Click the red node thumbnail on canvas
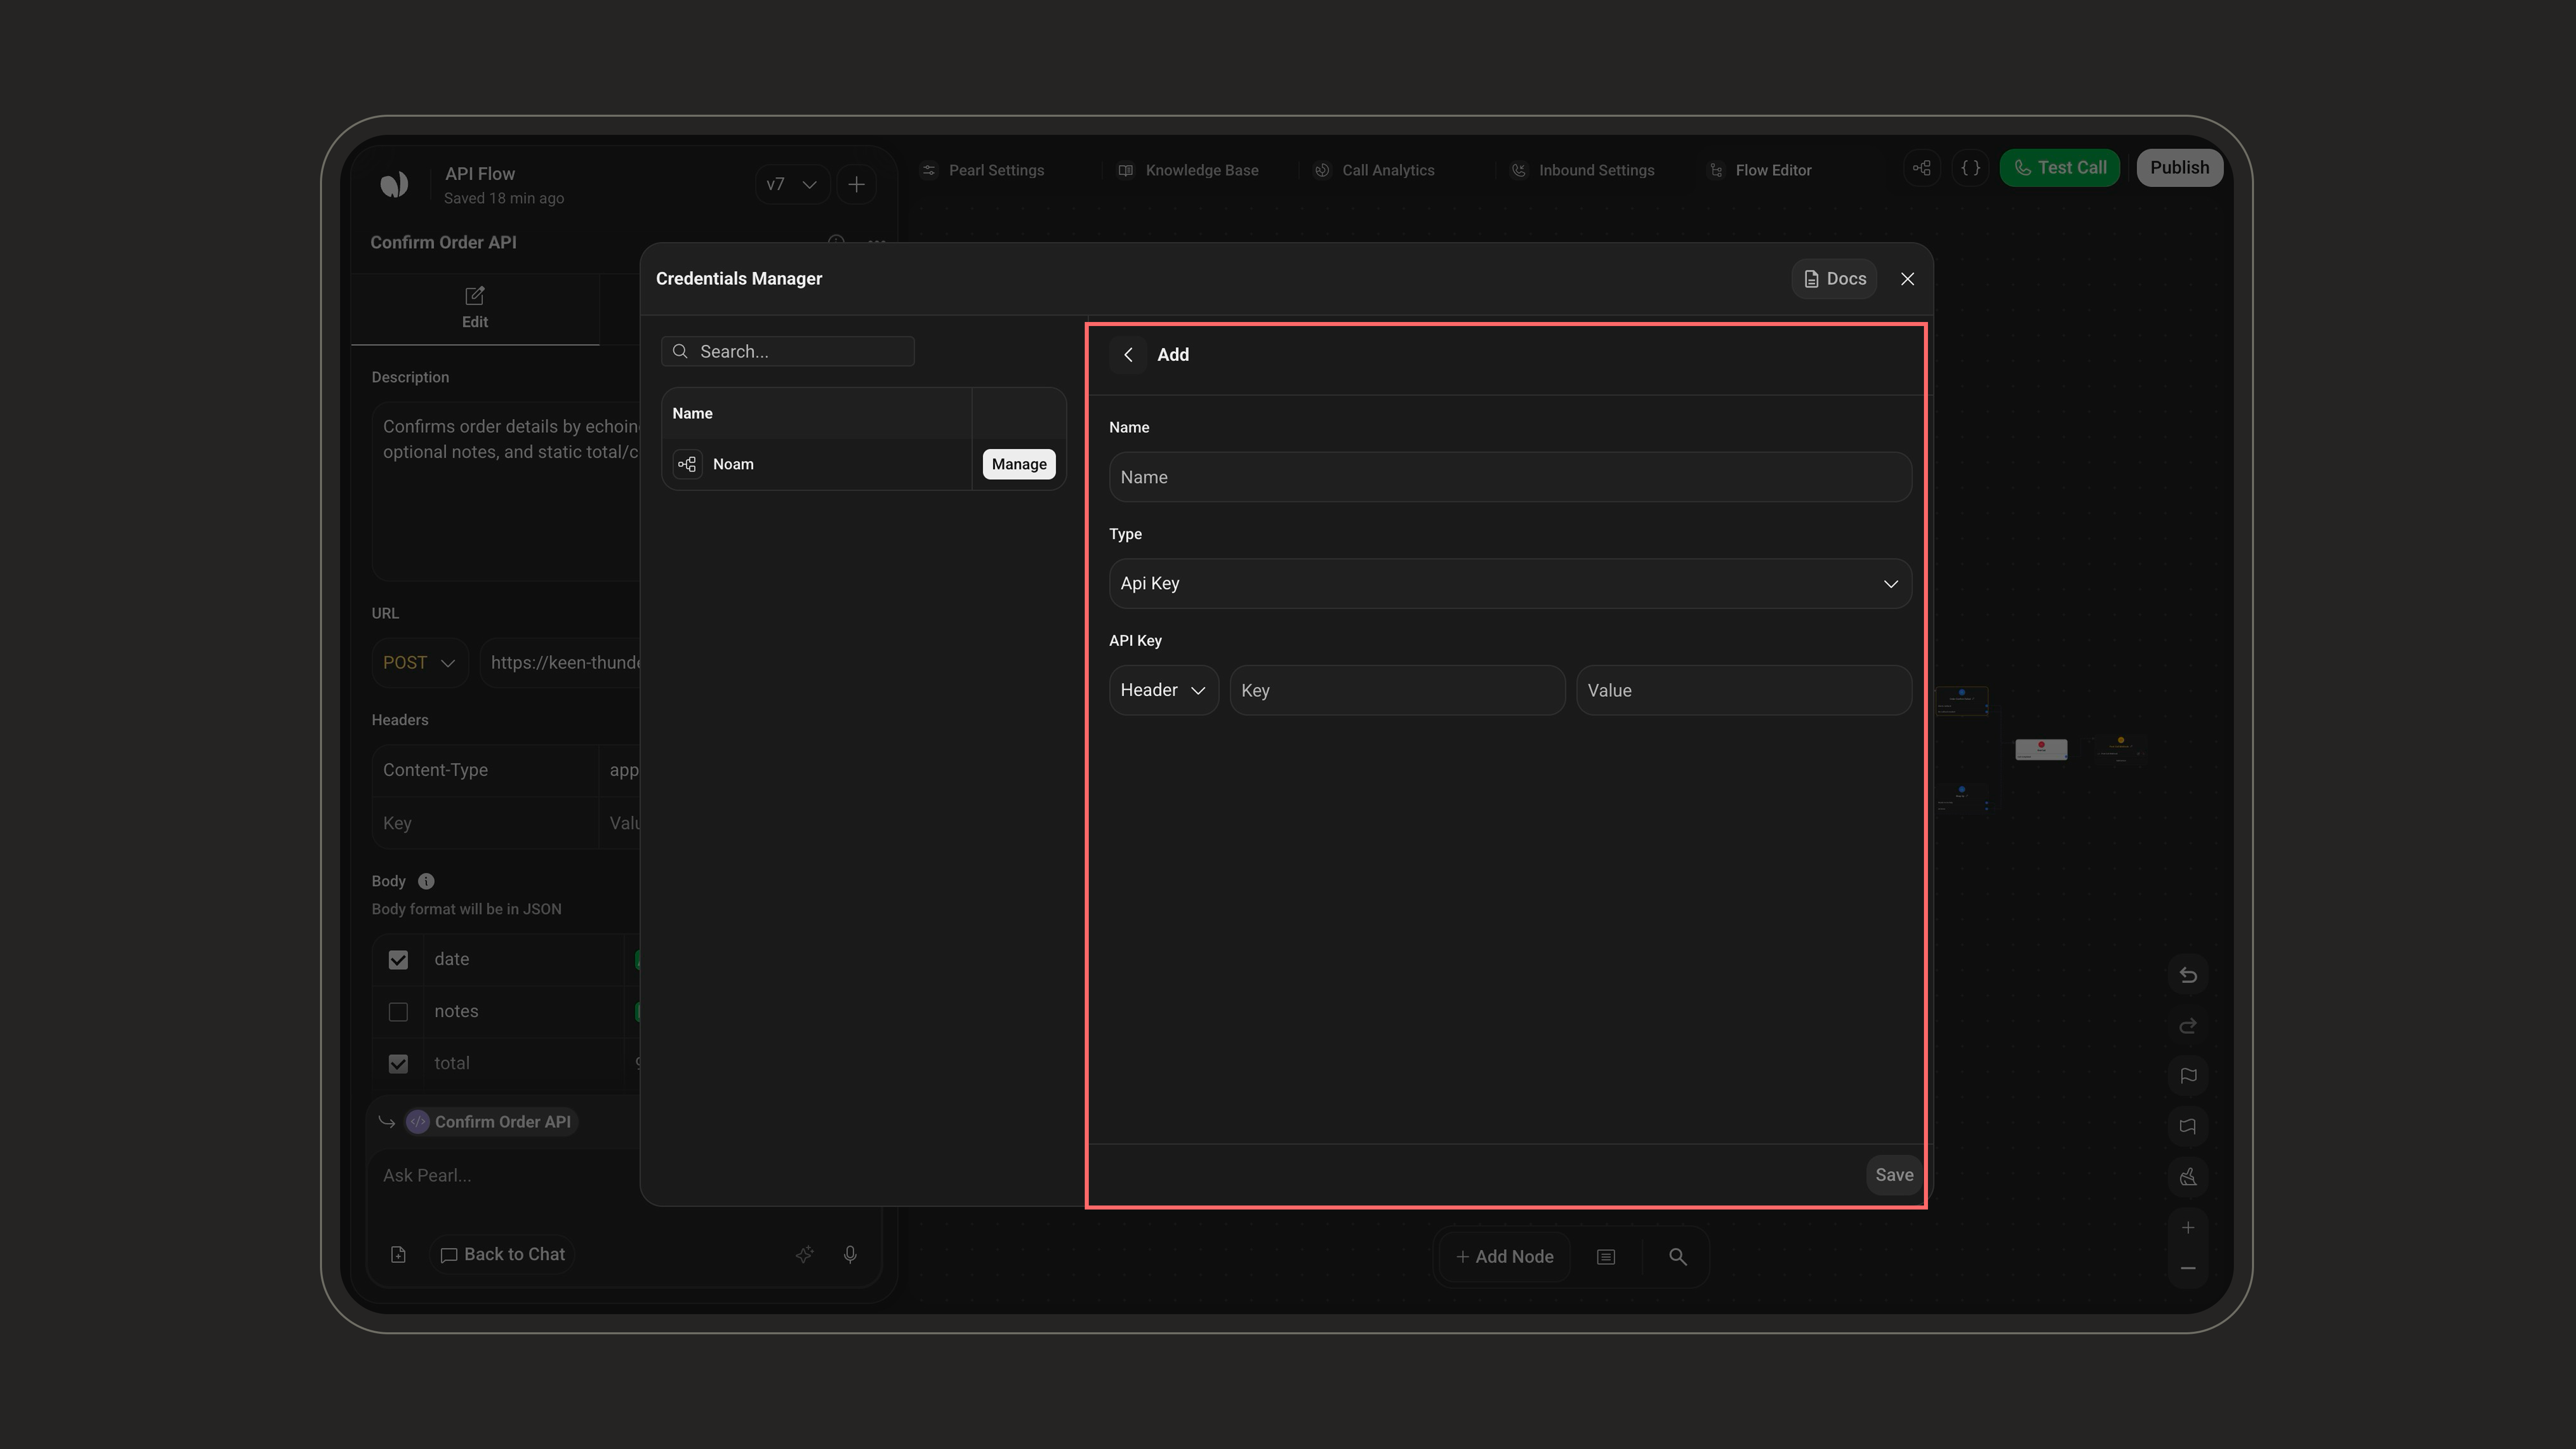 tap(2041, 749)
